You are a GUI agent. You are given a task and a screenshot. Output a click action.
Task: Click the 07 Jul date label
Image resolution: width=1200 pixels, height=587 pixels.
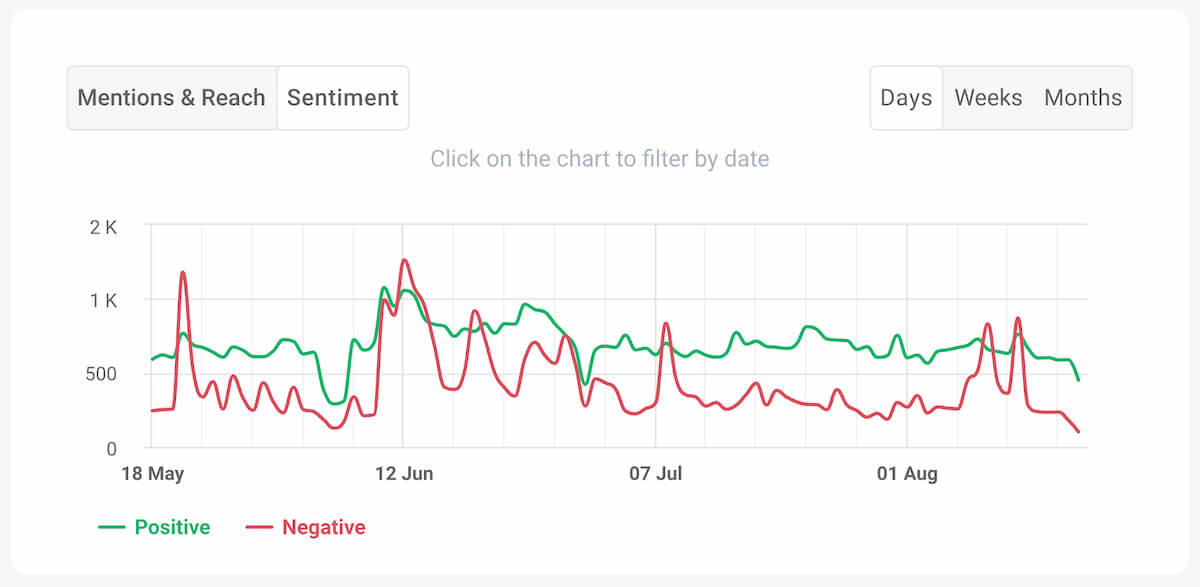click(x=656, y=474)
